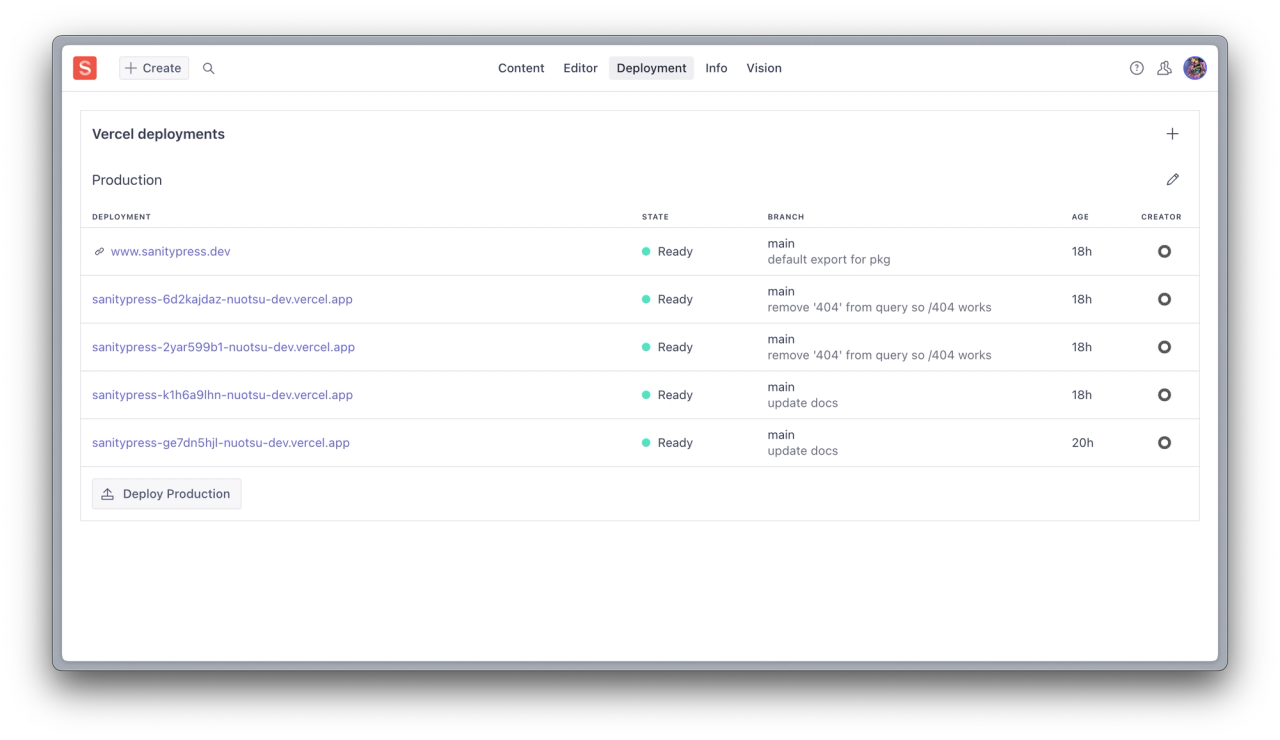Click the AGE column header
This screenshot has width=1280, height=740.
(x=1080, y=217)
